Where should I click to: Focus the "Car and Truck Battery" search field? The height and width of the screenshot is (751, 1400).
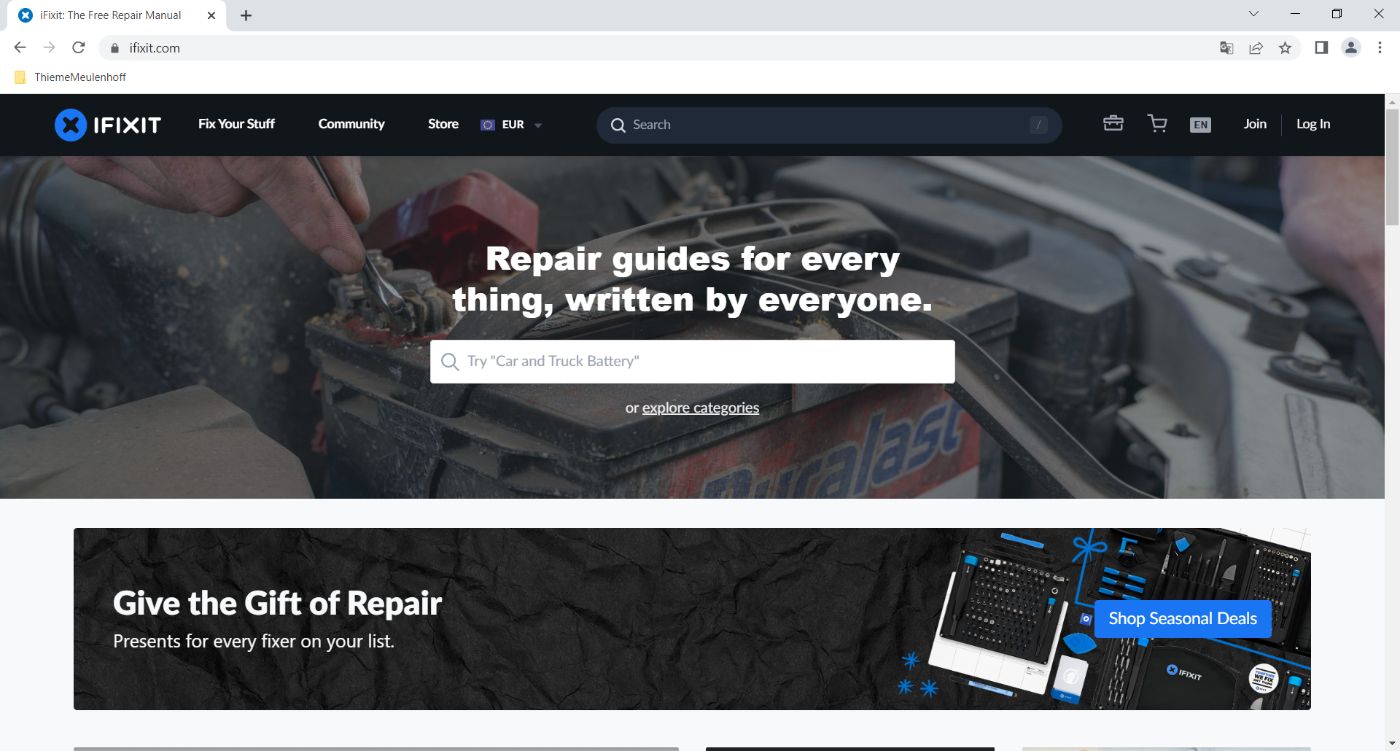(692, 361)
